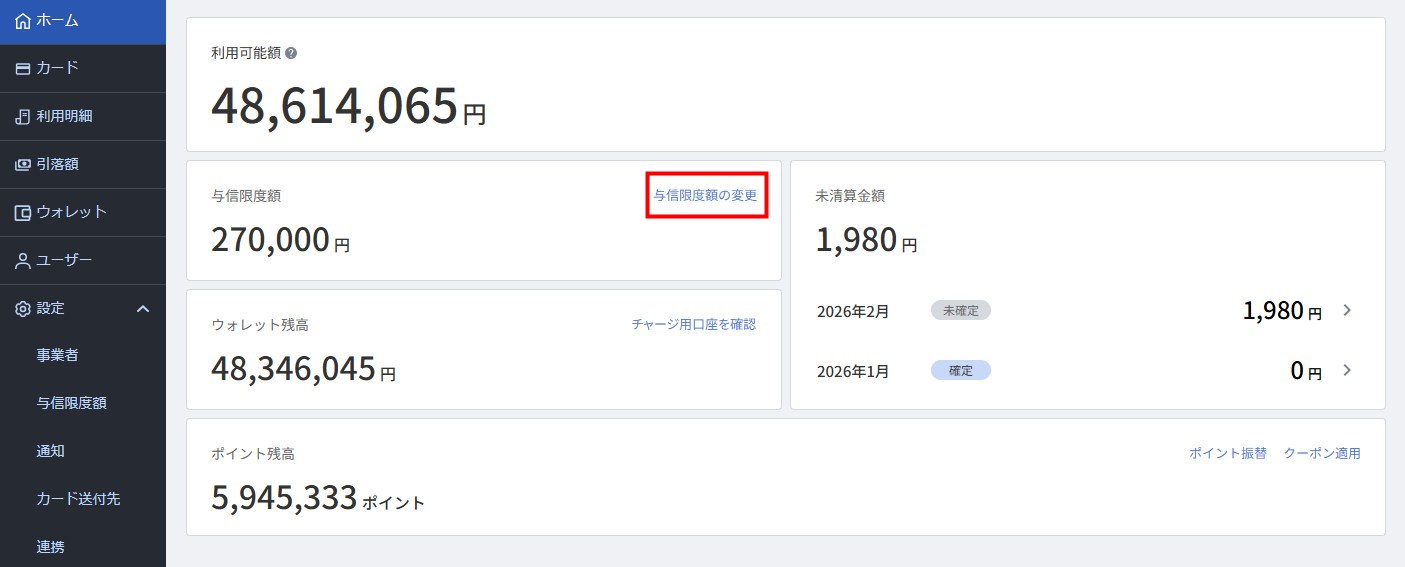Image resolution: width=1405 pixels, height=567 pixels.
Task: Click the ポイント振替 link
Action: 1228,453
